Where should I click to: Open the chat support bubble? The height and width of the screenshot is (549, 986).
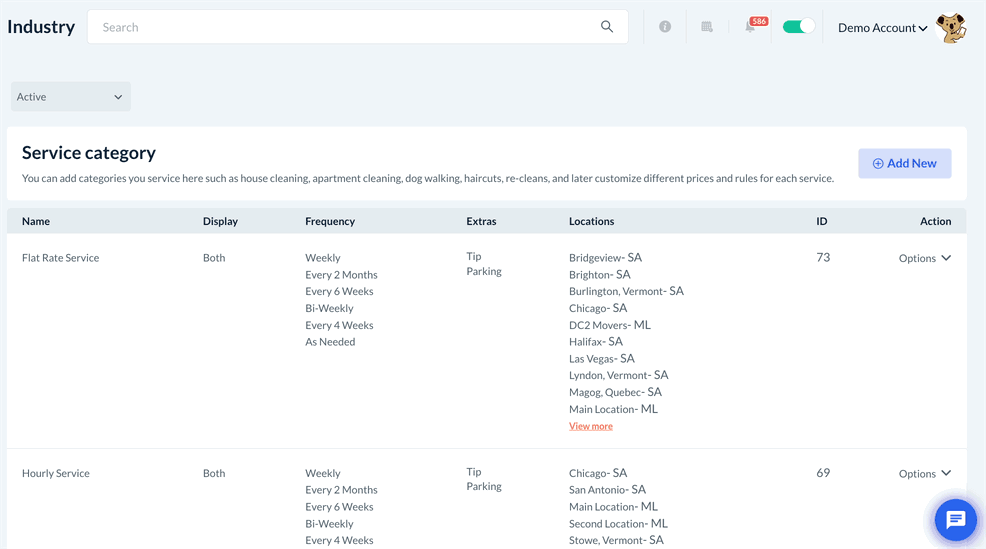(x=955, y=520)
